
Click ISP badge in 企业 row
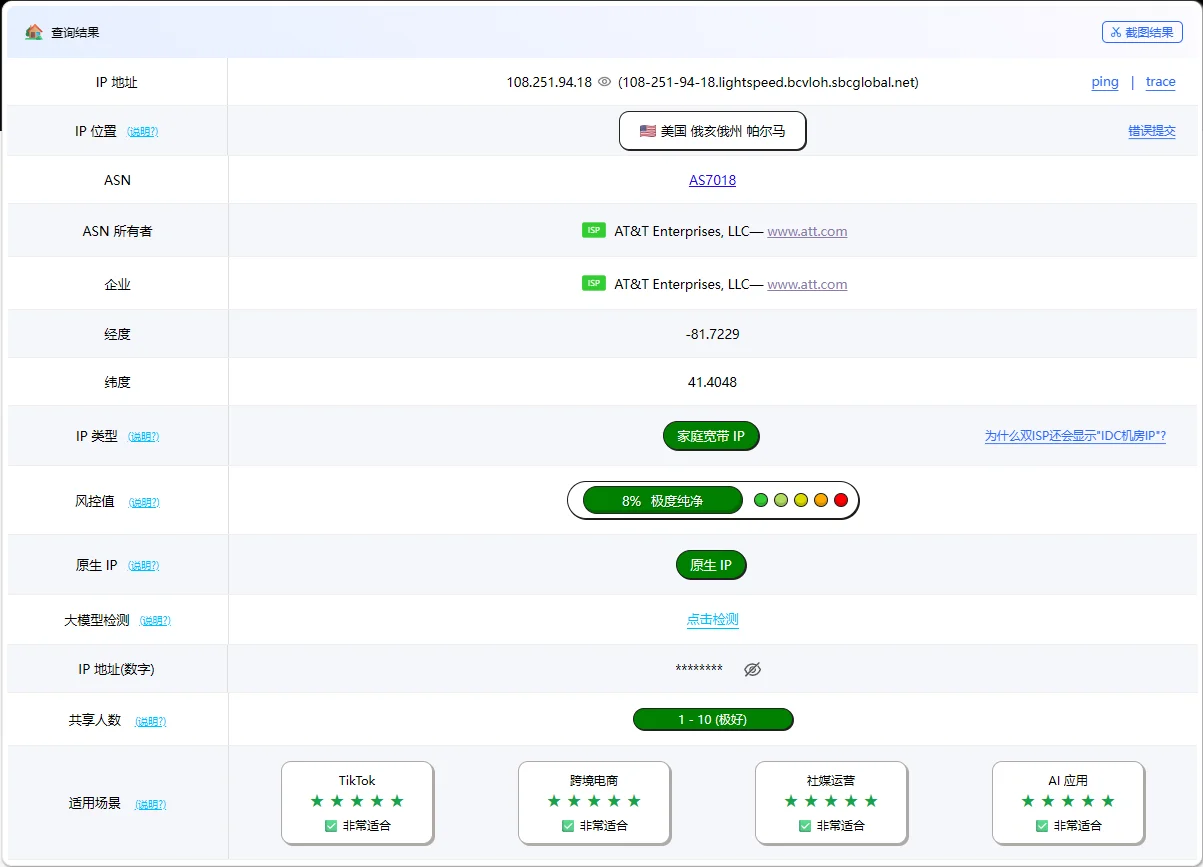point(594,283)
